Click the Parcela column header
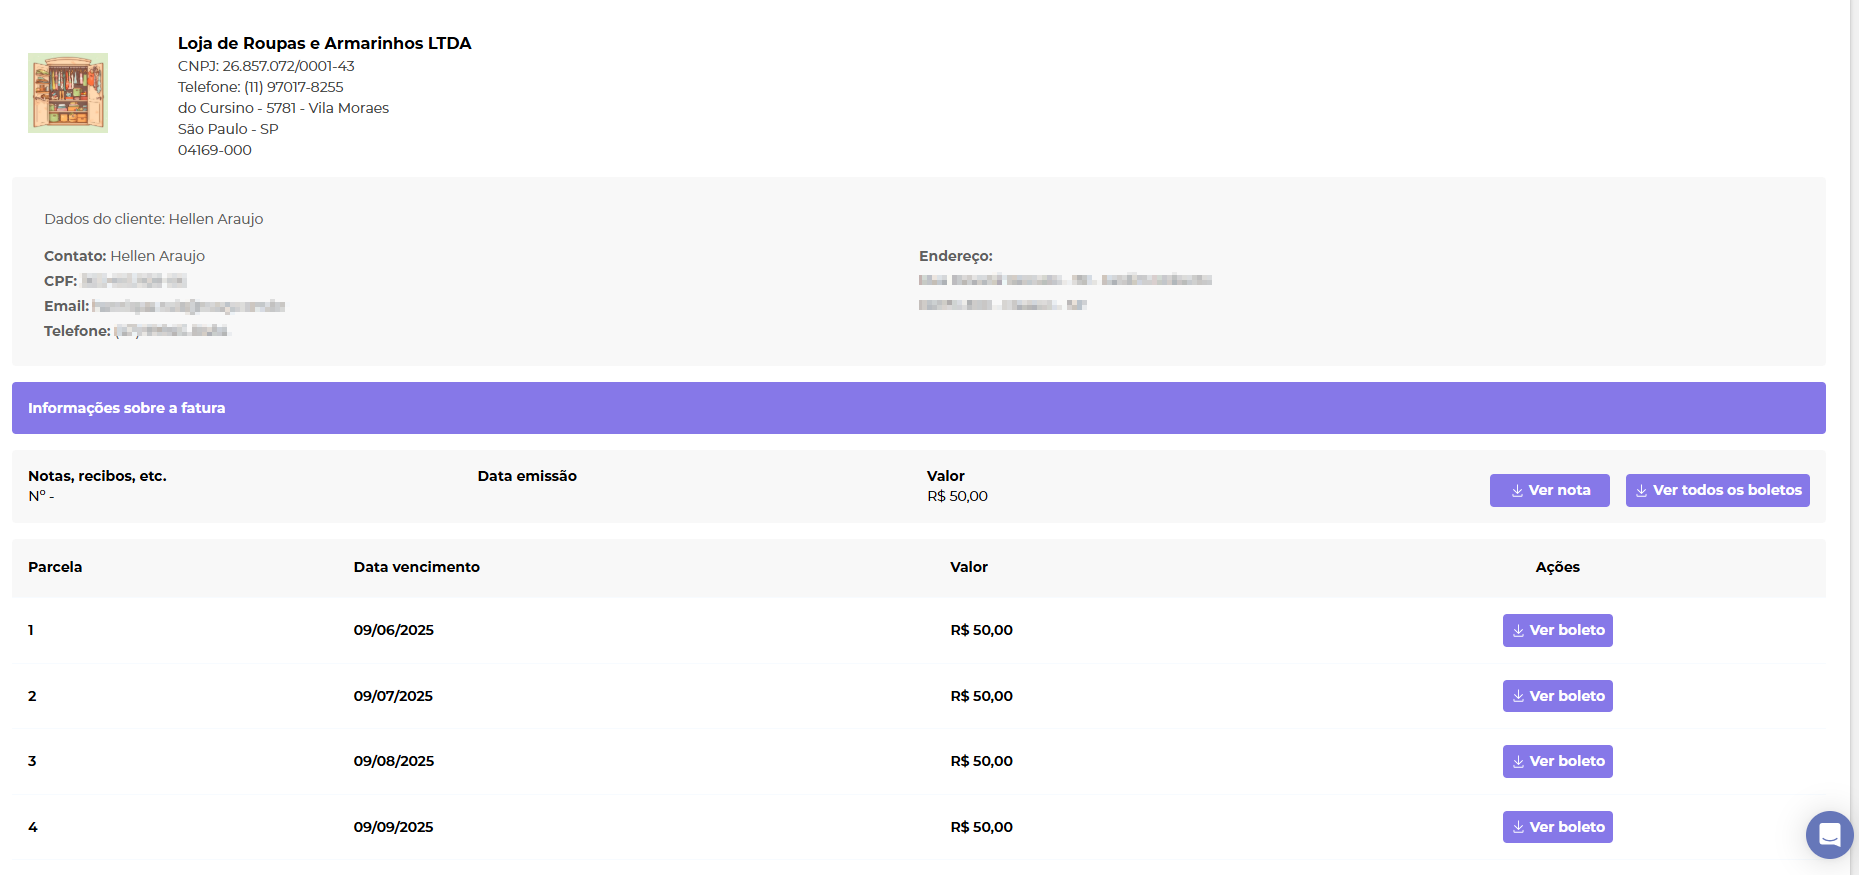This screenshot has width=1859, height=875. [x=55, y=567]
